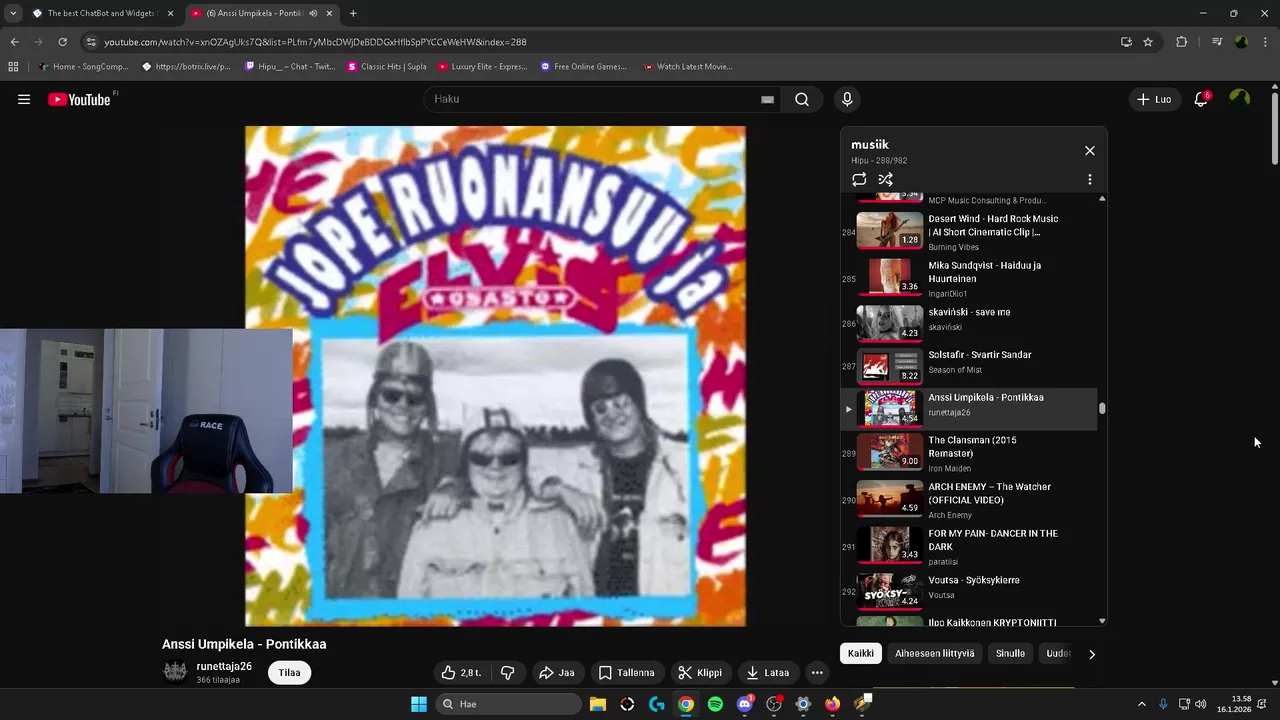
Task: Play Mika Sundqvist - Haiduu ja Huurteinen
Action: click(x=969, y=278)
